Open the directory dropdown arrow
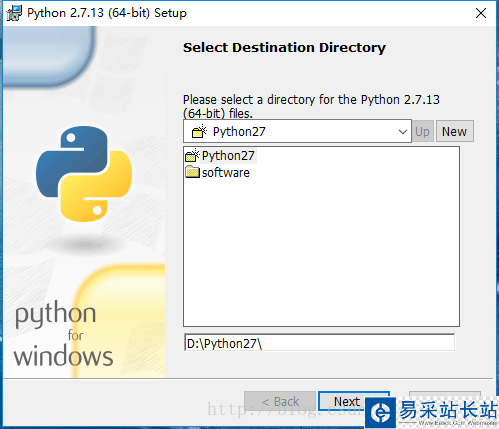The height and width of the screenshot is (429, 499). click(x=403, y=132)
